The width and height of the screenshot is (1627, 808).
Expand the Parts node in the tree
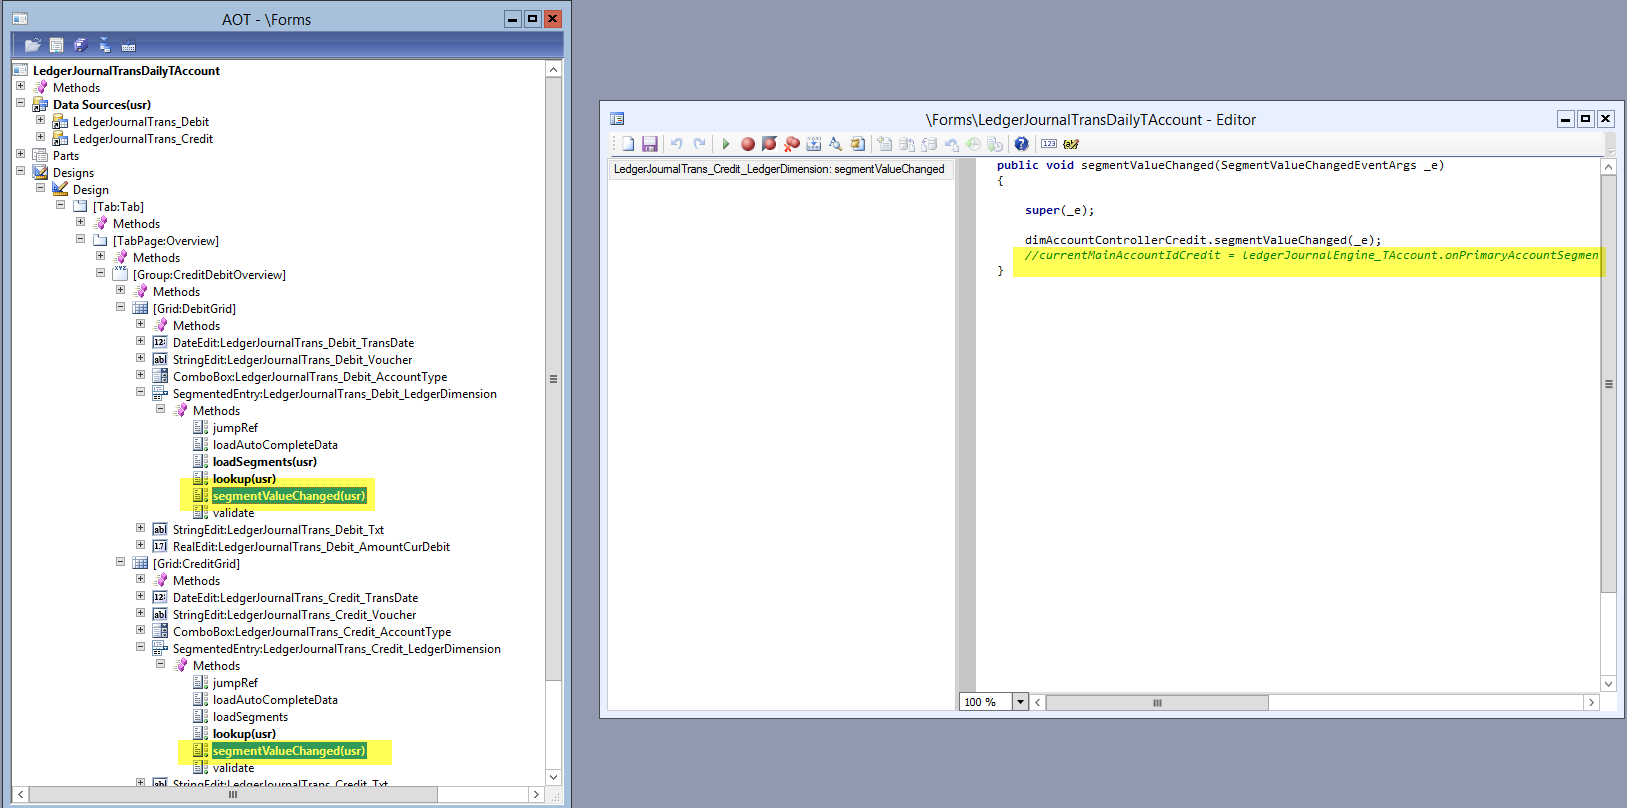point(20,154)
